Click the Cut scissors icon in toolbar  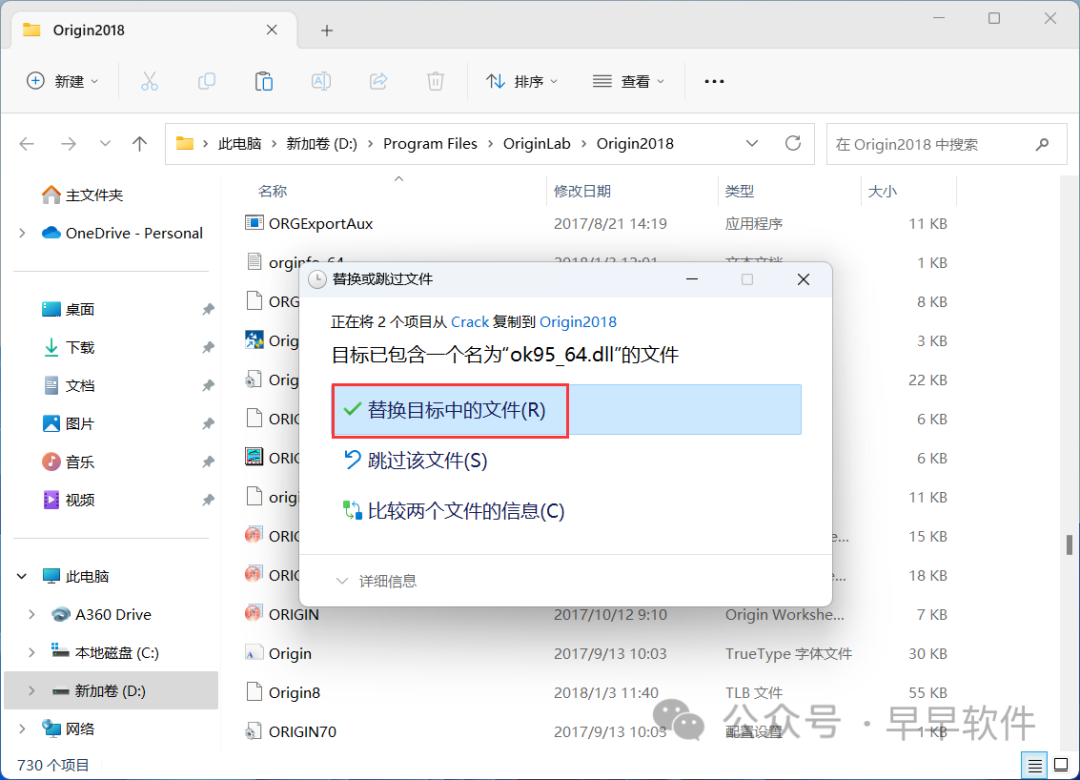(149, 81)
